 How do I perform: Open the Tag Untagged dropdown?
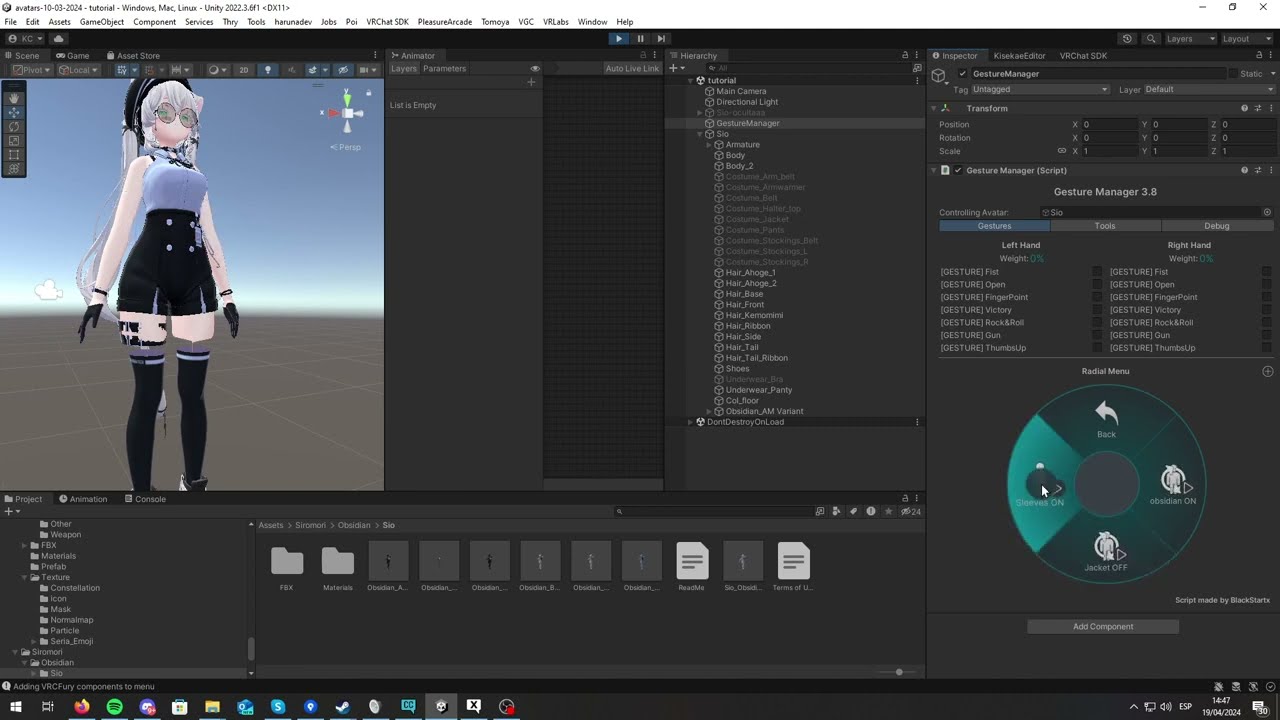1040,90
